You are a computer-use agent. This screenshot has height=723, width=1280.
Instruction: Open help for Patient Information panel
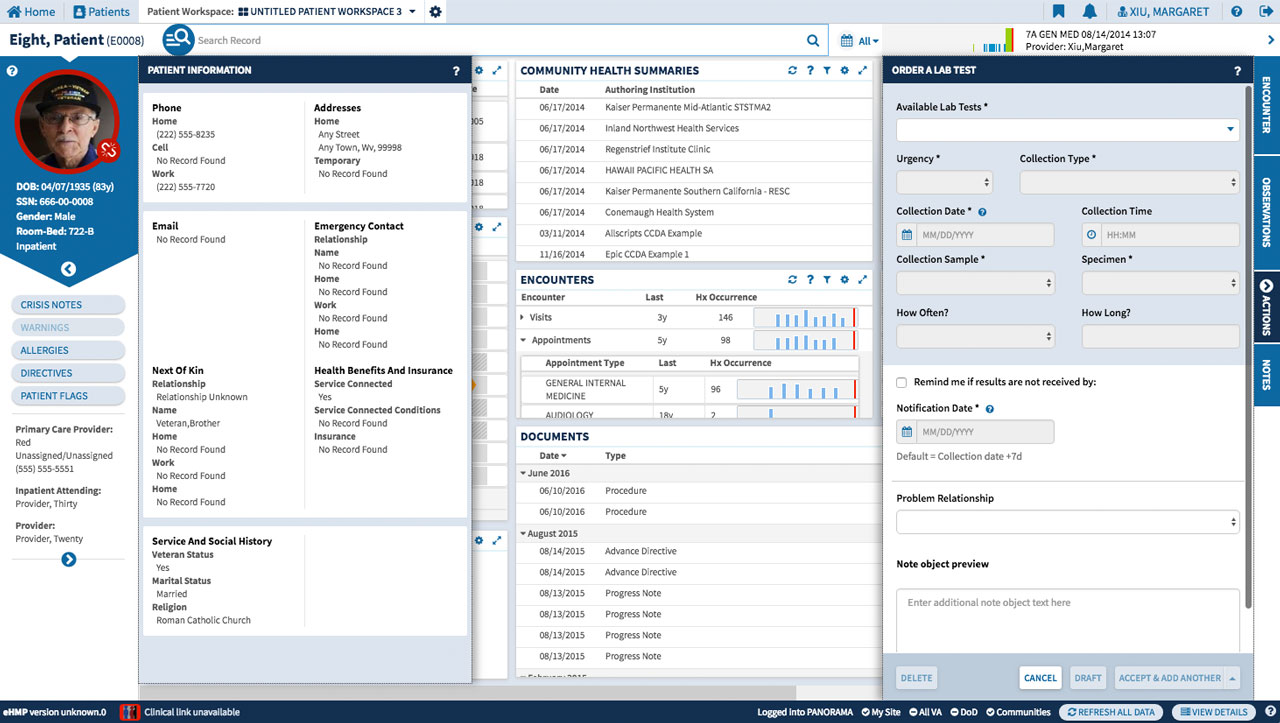click(456, 71)
